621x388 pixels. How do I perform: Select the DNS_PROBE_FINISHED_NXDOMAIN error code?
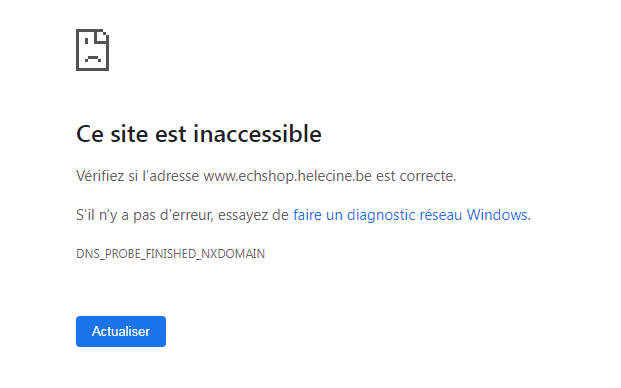[x=170, y=253]
